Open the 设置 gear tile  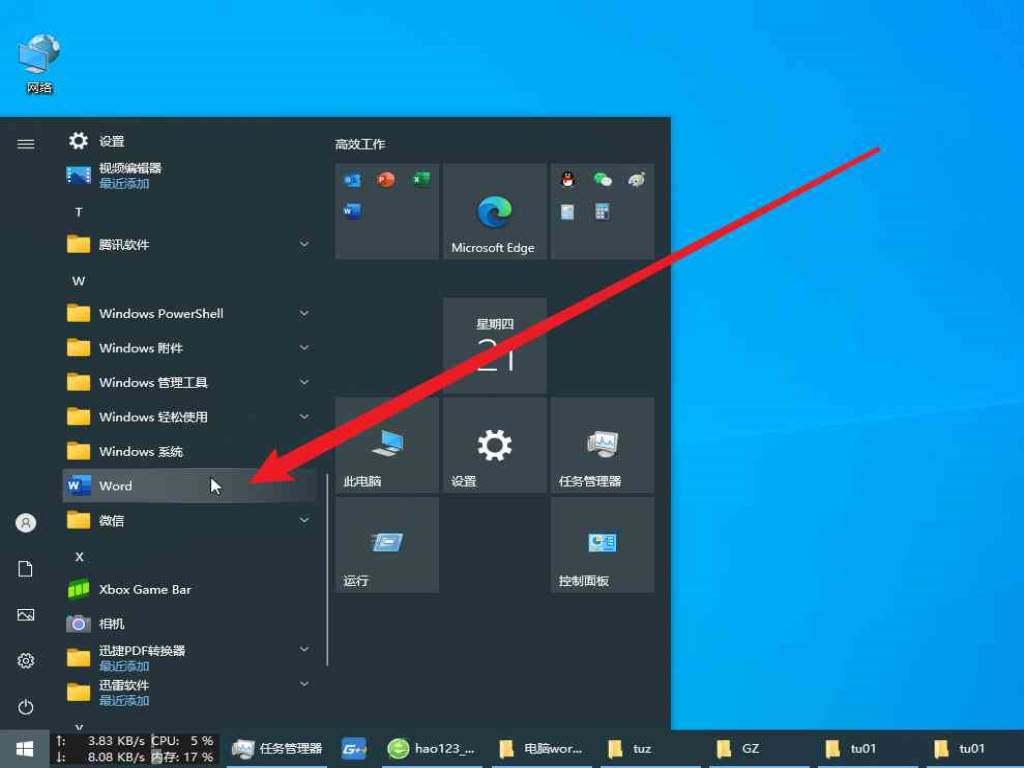click(494, 445)
